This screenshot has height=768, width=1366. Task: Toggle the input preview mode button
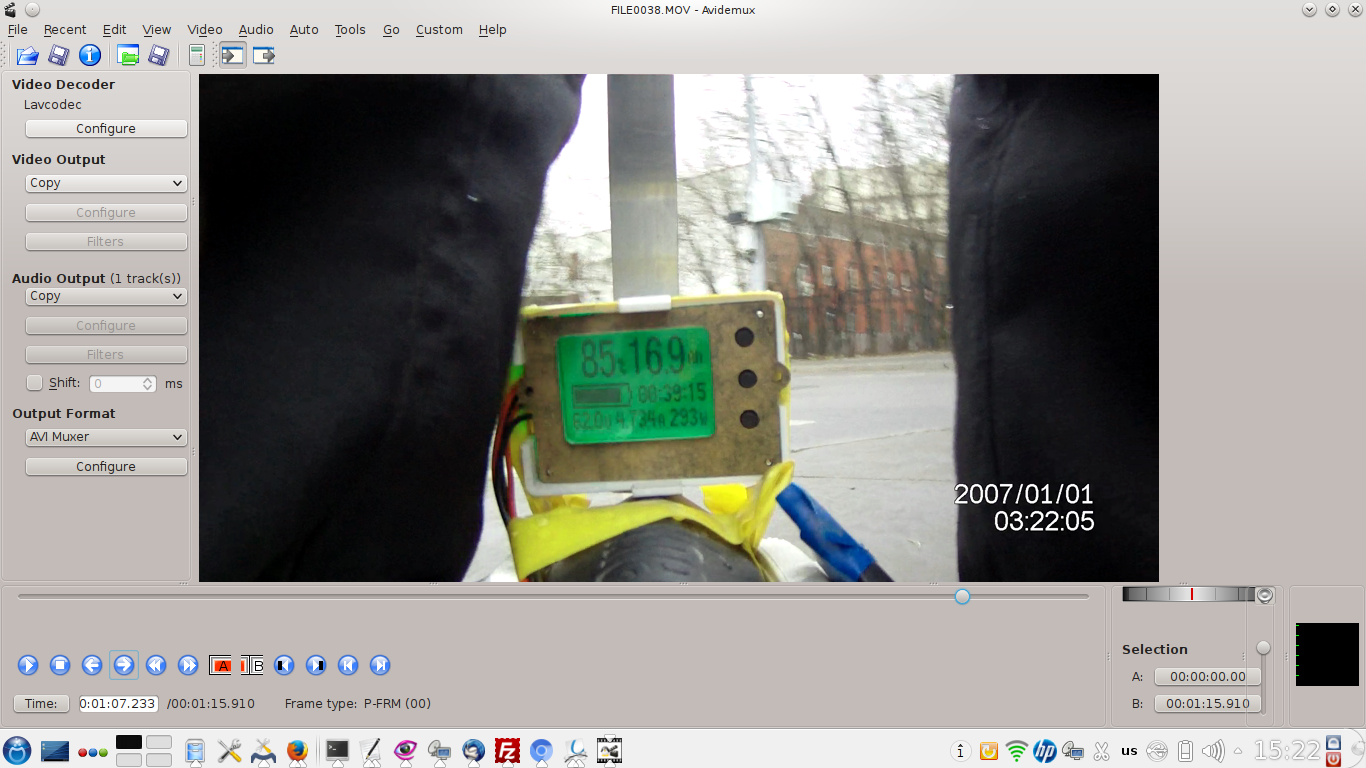[x=232, y=56]
